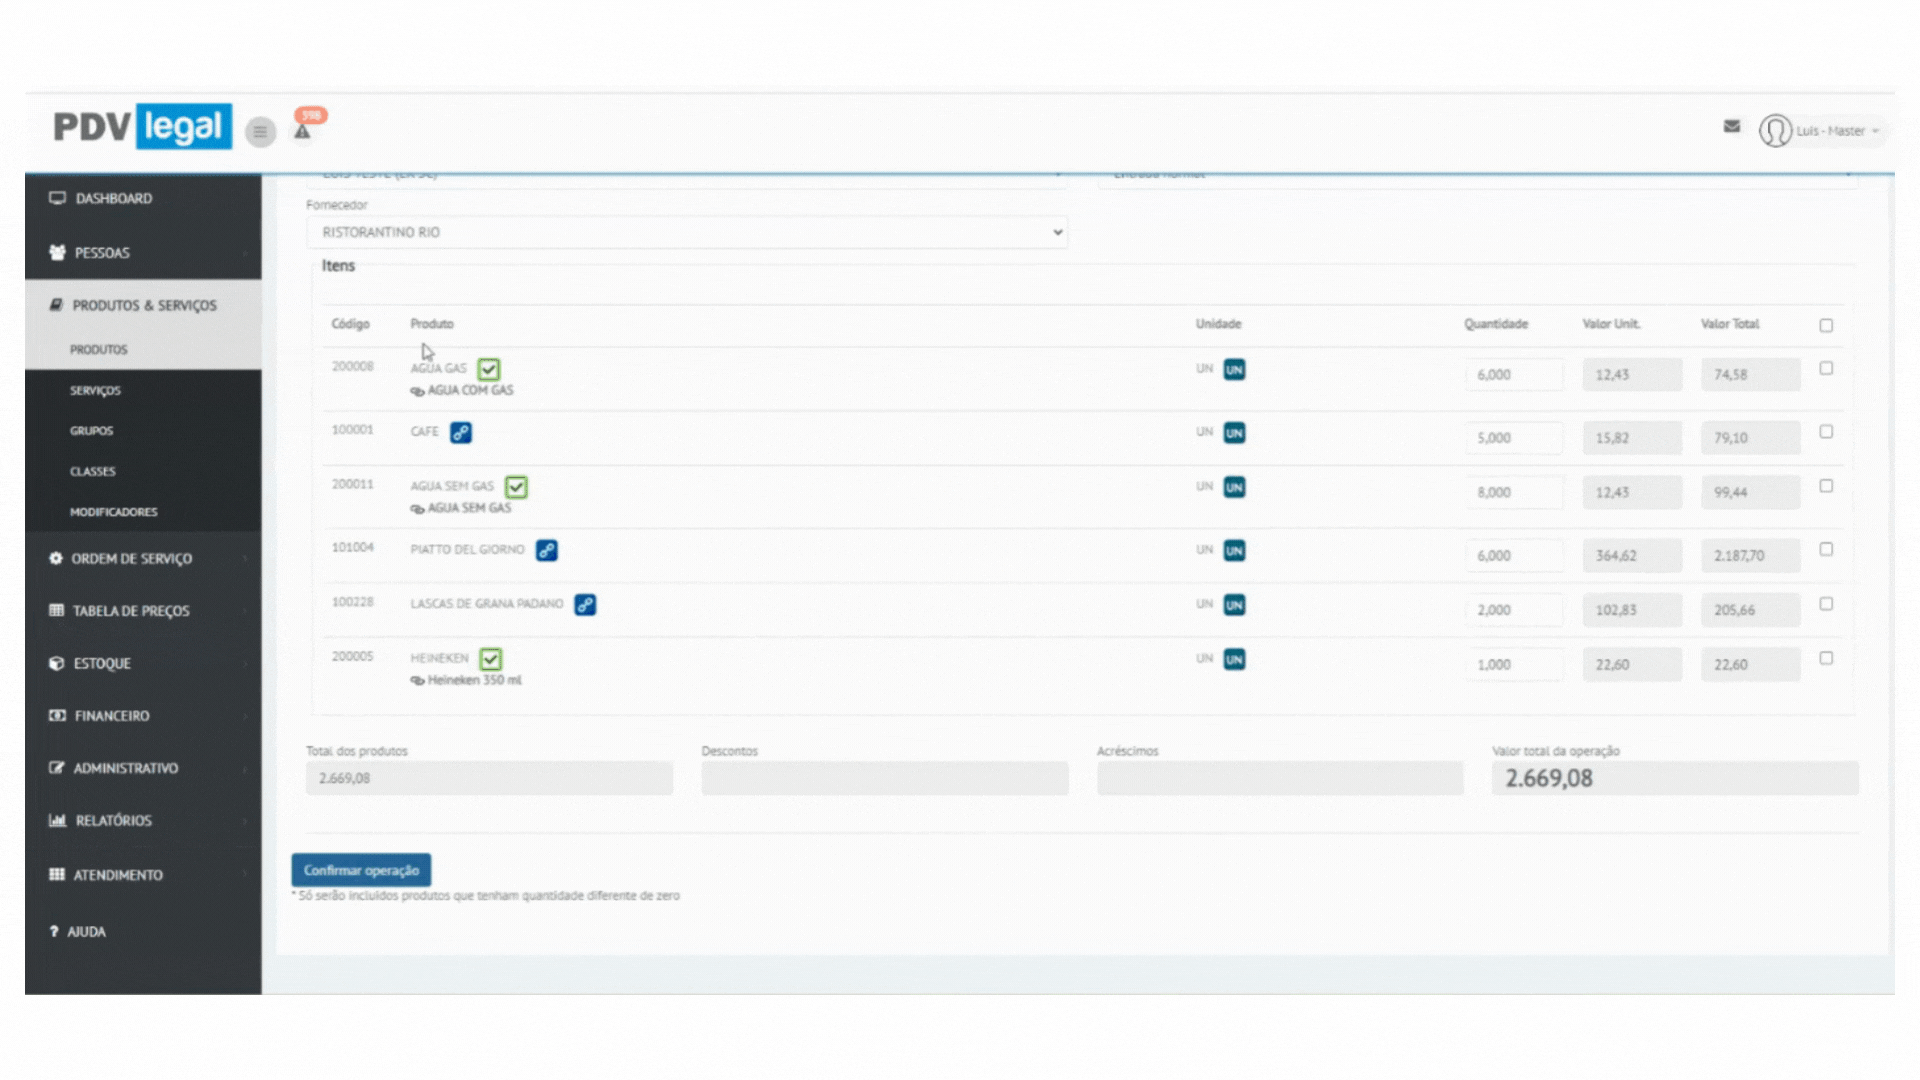
Task: Click the PDV legal logo
Action: click(x=142, y=127)
